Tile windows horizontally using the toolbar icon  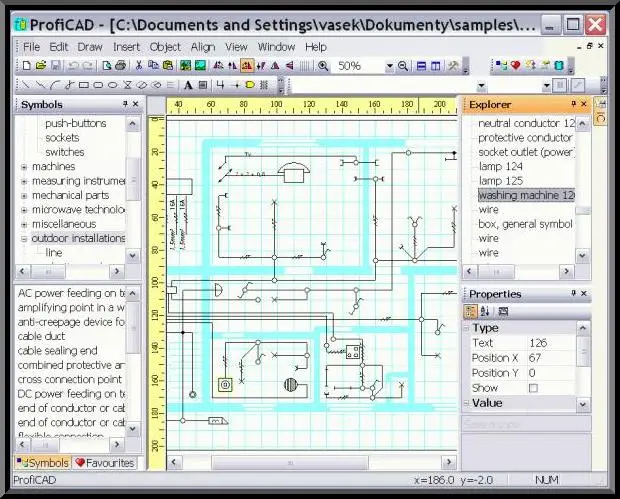click(422, 66)
